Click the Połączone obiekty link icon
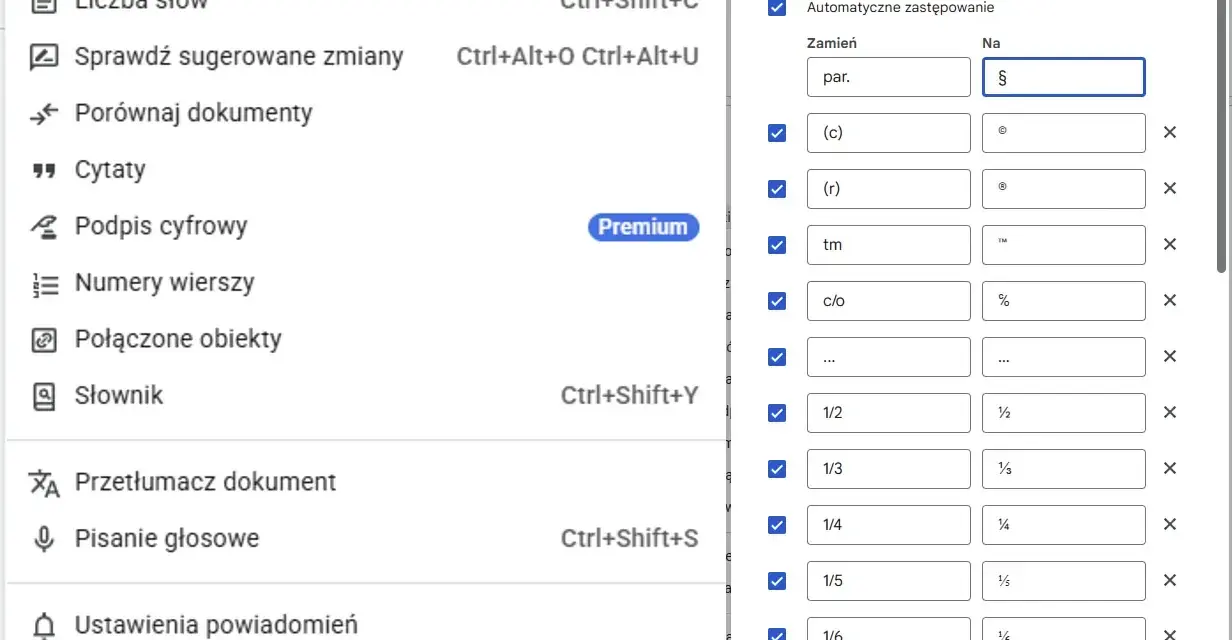The width and height of the screenshot is (1232, 640). 44,340
